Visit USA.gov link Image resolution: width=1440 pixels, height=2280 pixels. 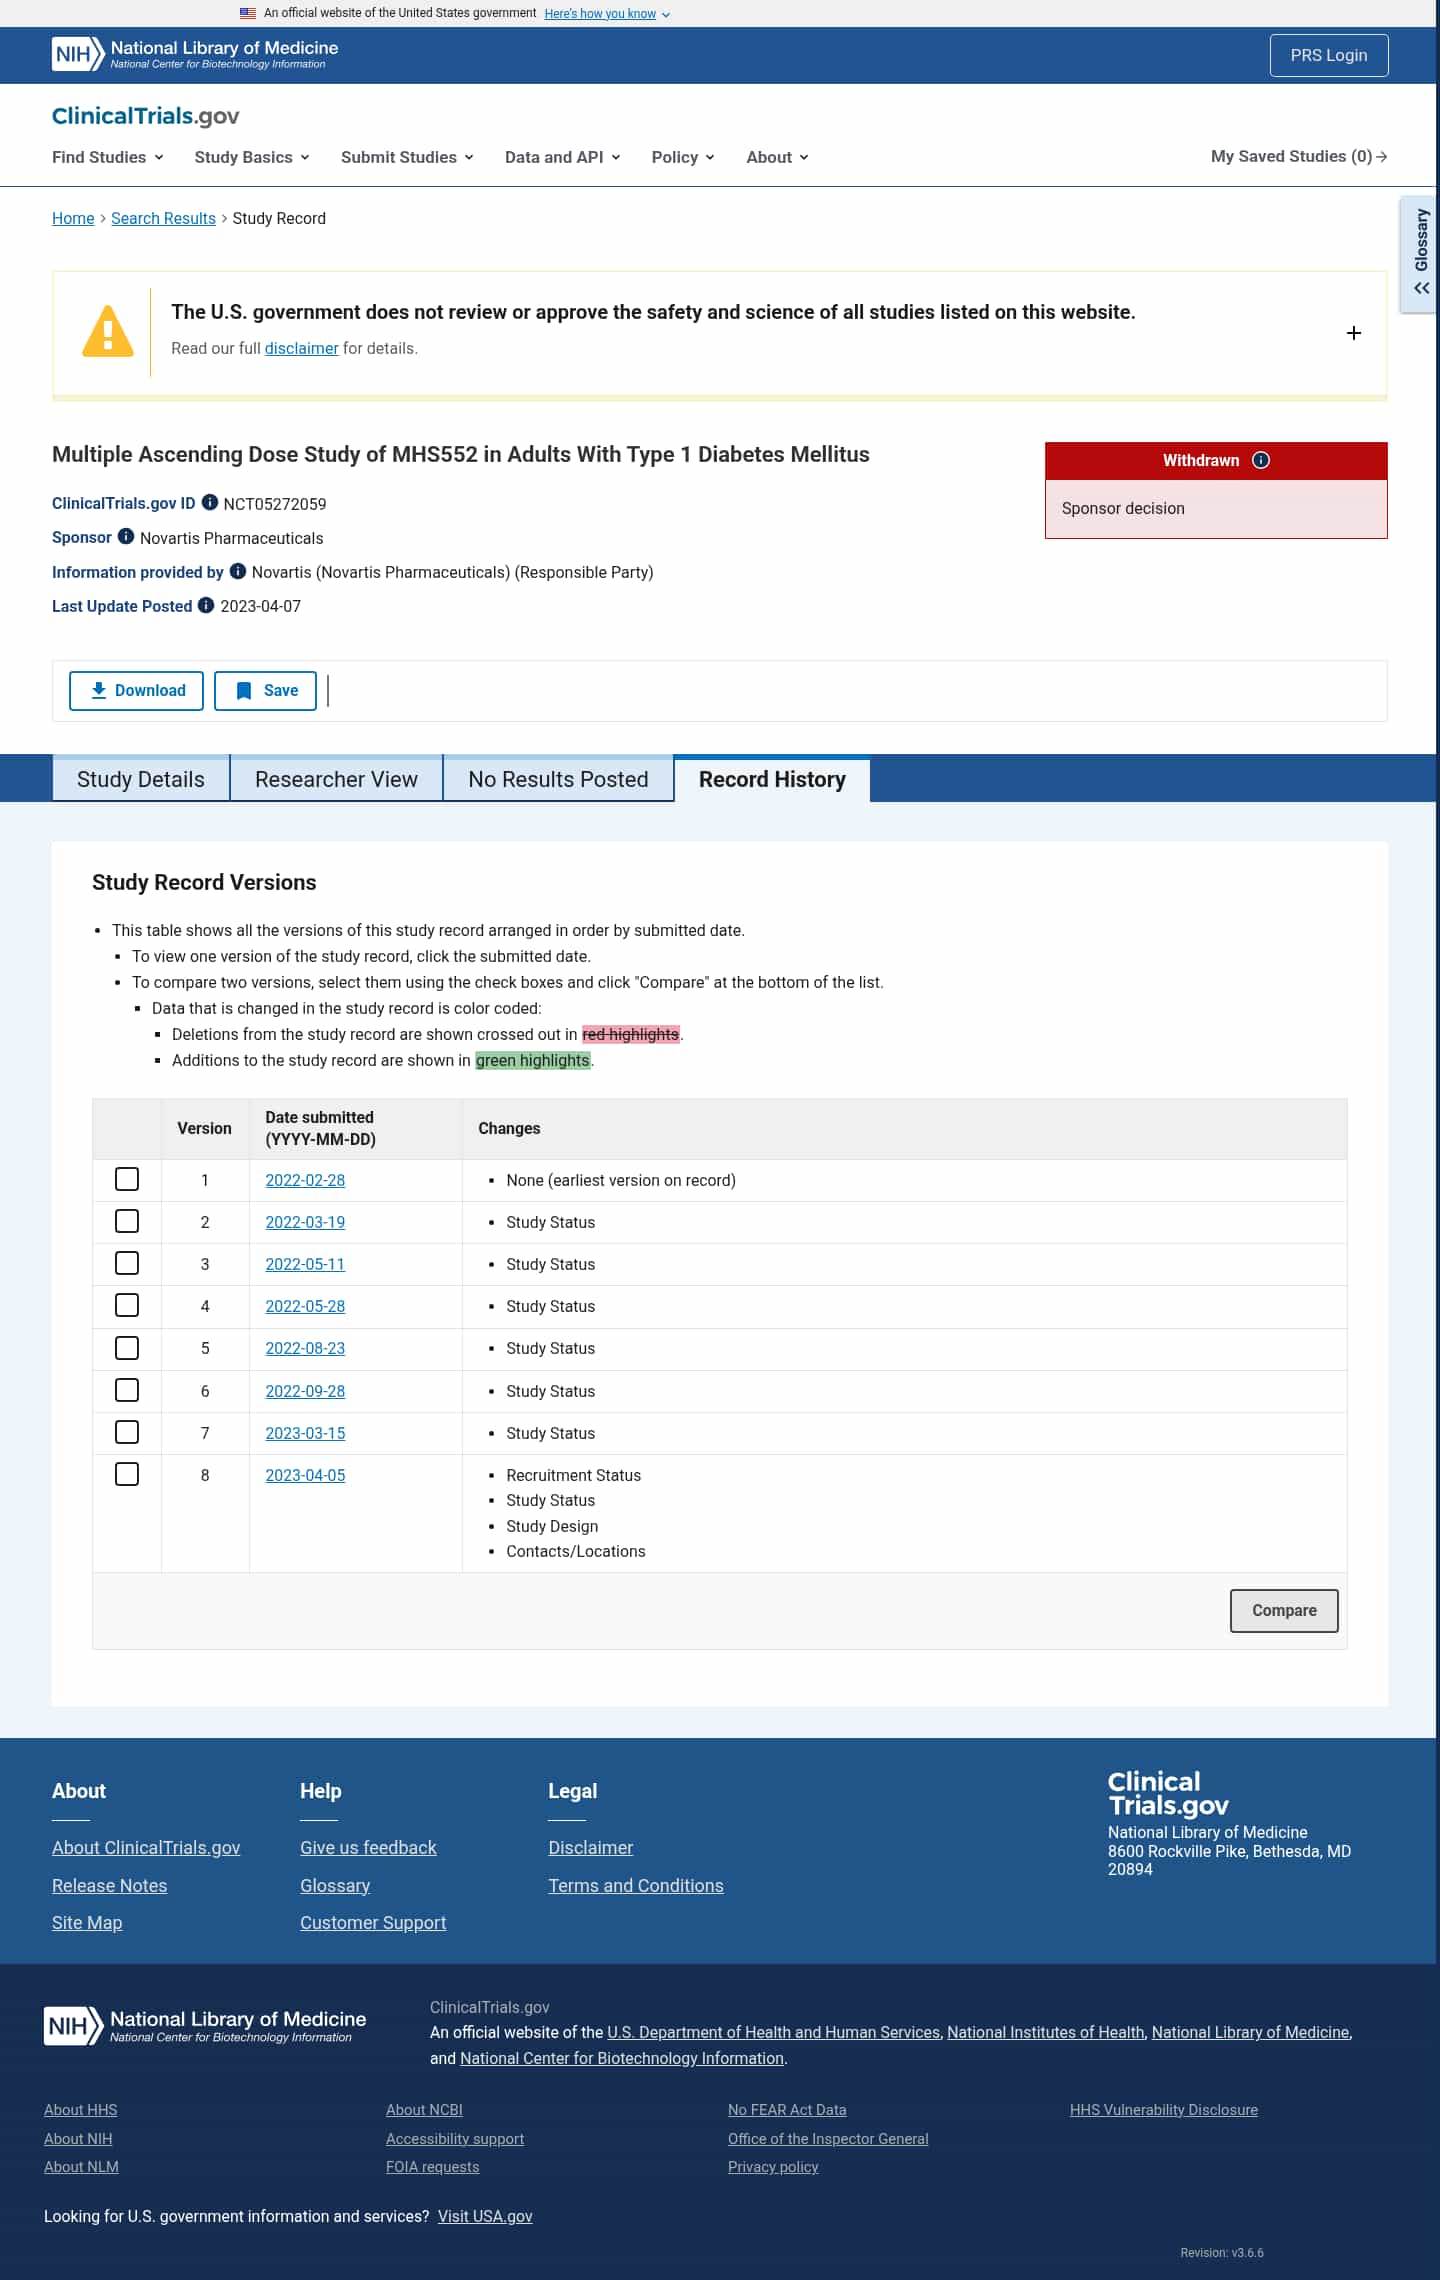point(485,2216)
